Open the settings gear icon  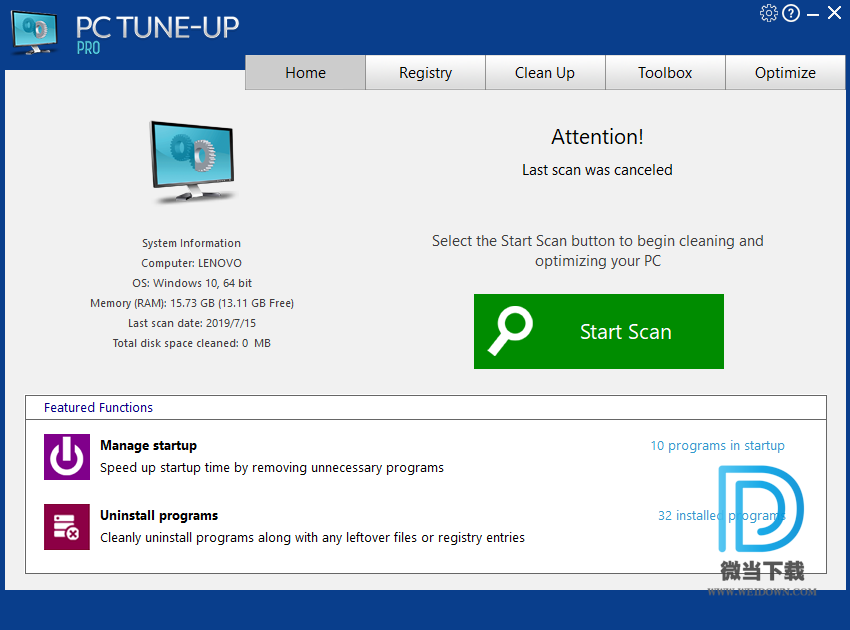[768, 13]
